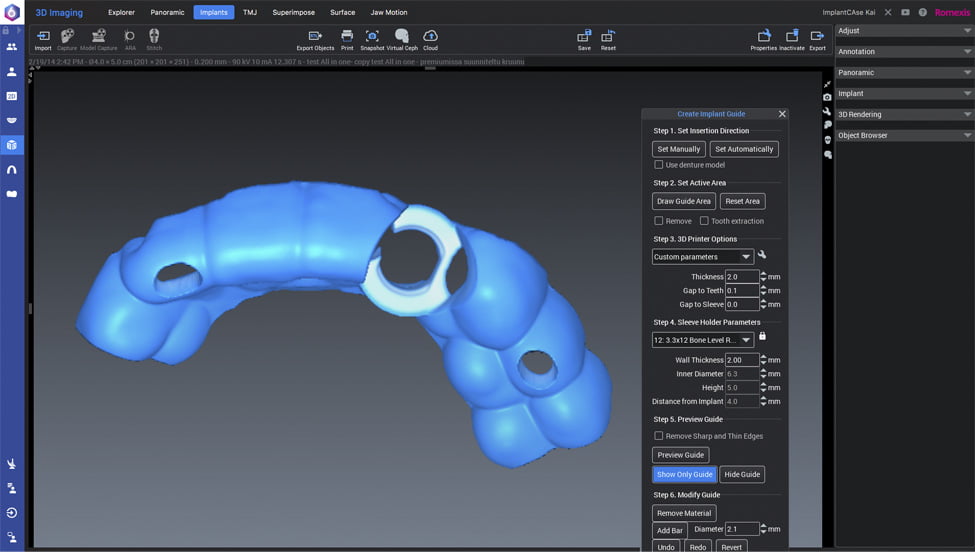Expand the Object Browser panel
975x552 pixels.
904,135
